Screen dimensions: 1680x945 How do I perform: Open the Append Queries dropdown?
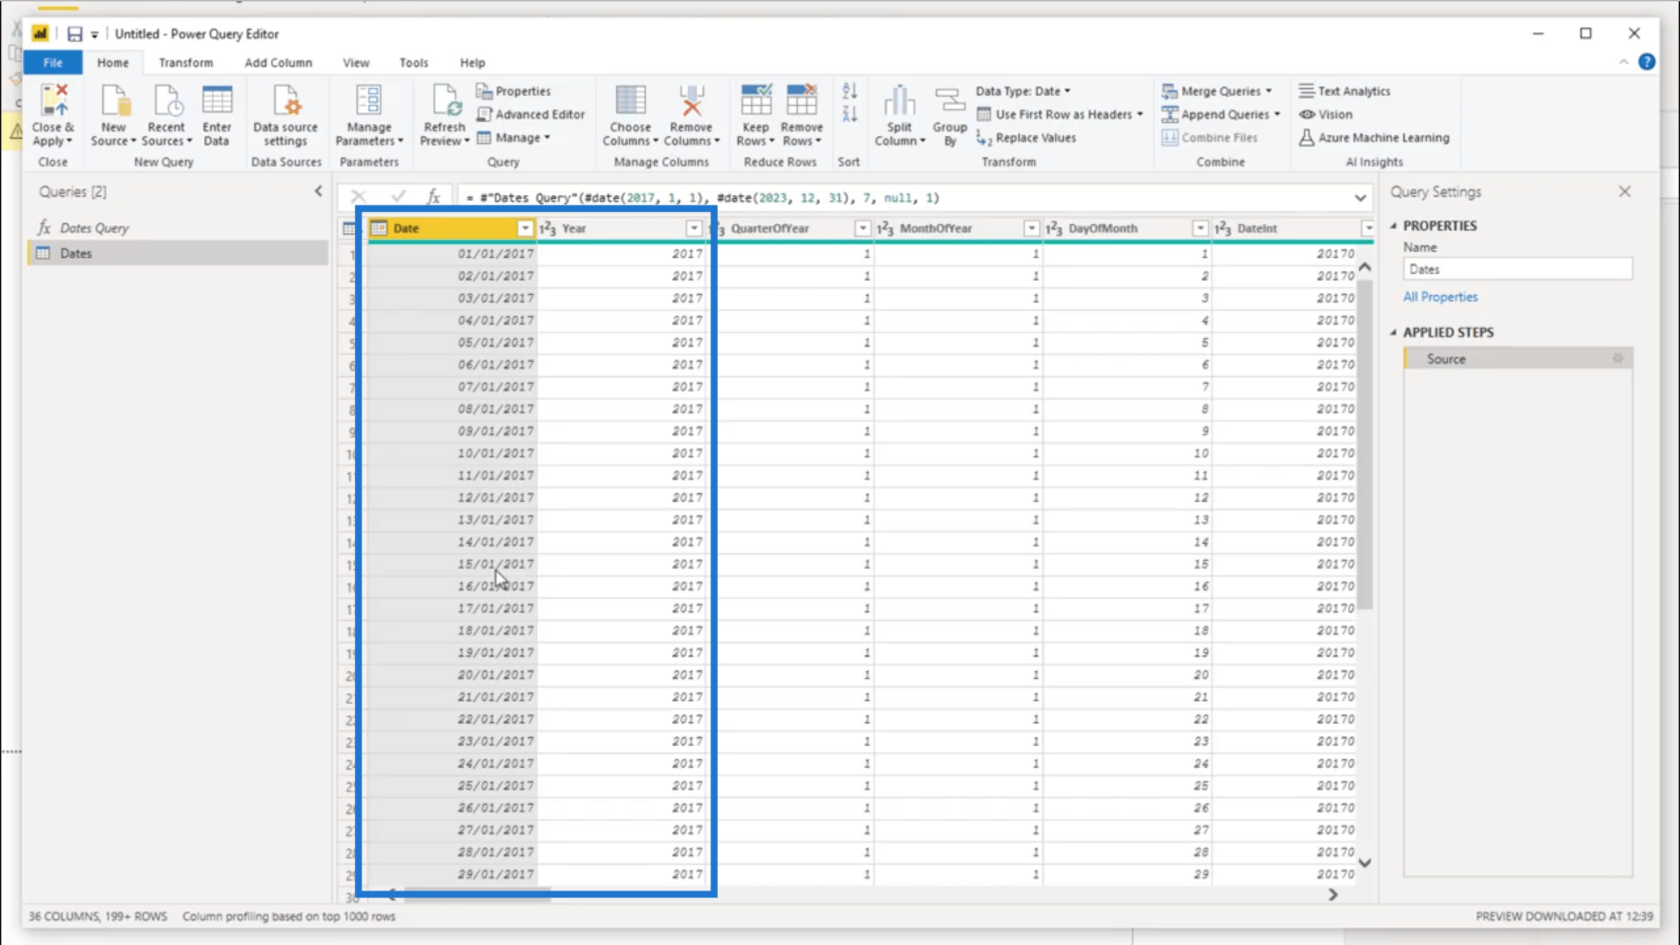click(1221, 114)
